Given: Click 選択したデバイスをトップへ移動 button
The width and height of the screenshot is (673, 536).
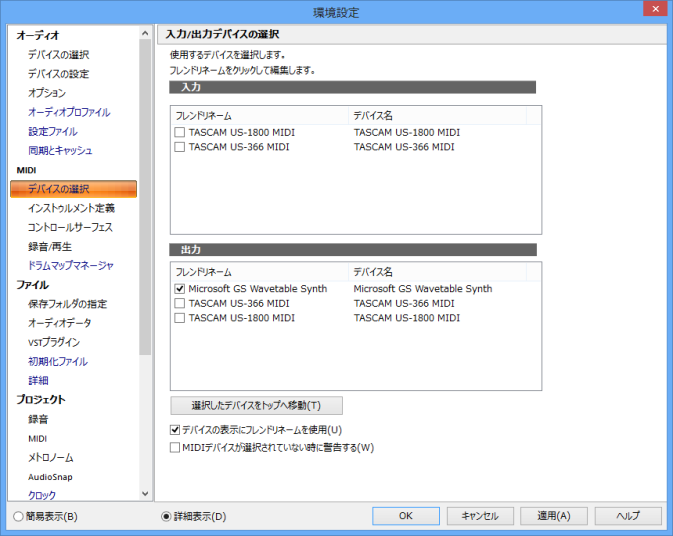Looking at the screenshot, I should point(256,406).
